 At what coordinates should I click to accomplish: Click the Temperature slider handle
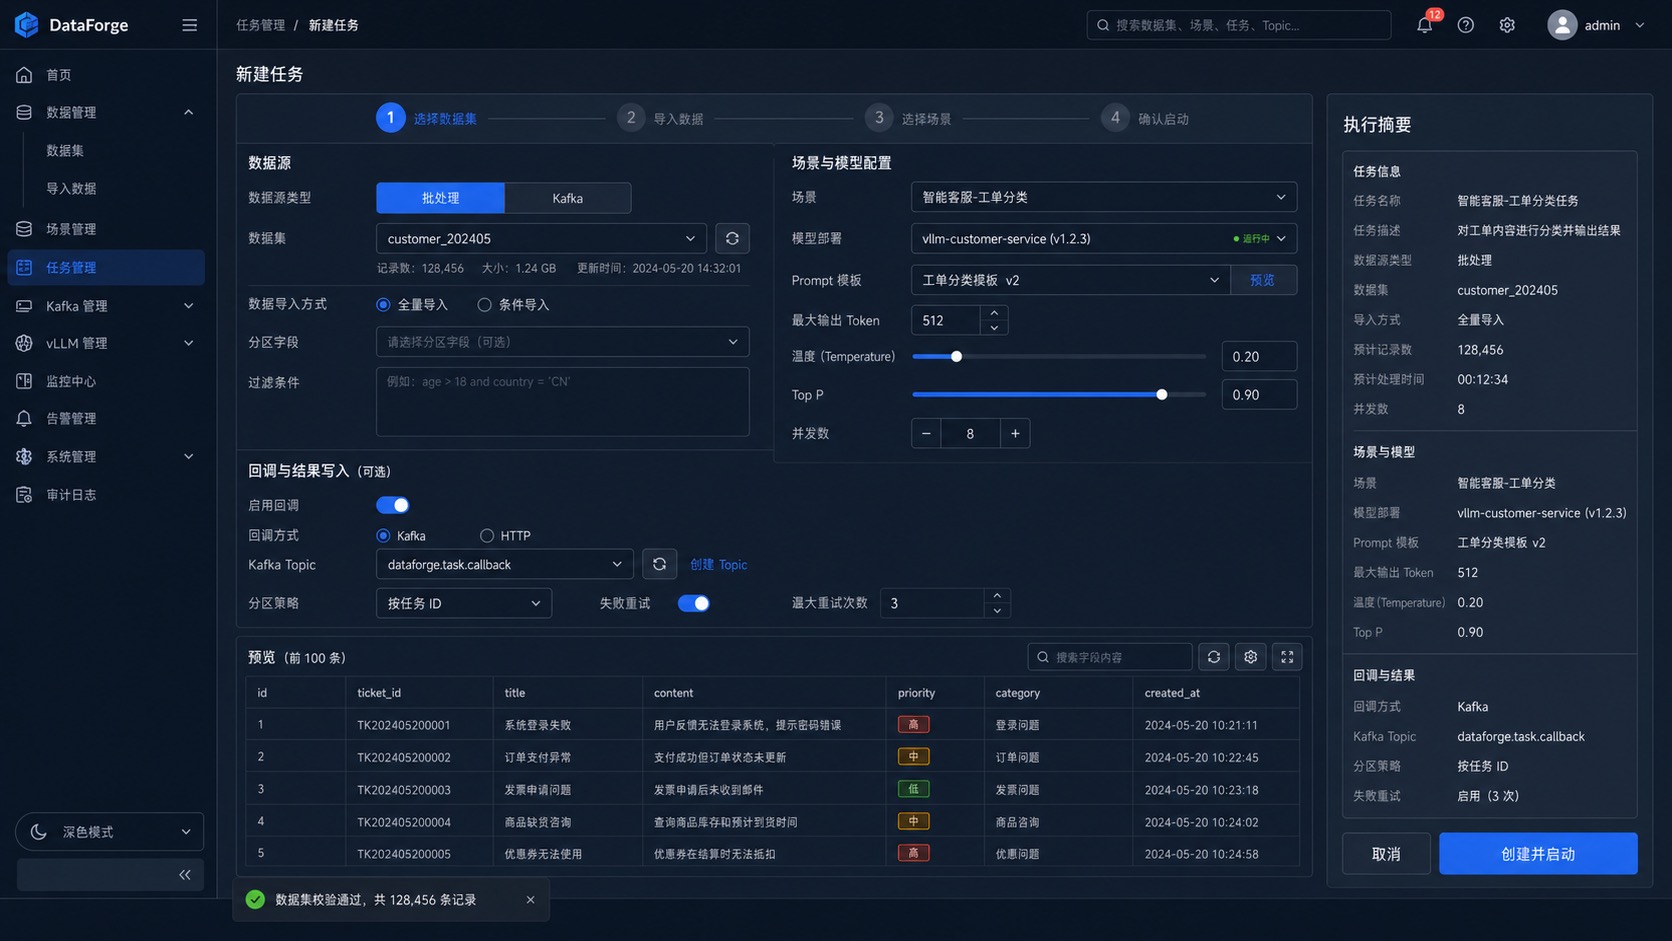956,356
